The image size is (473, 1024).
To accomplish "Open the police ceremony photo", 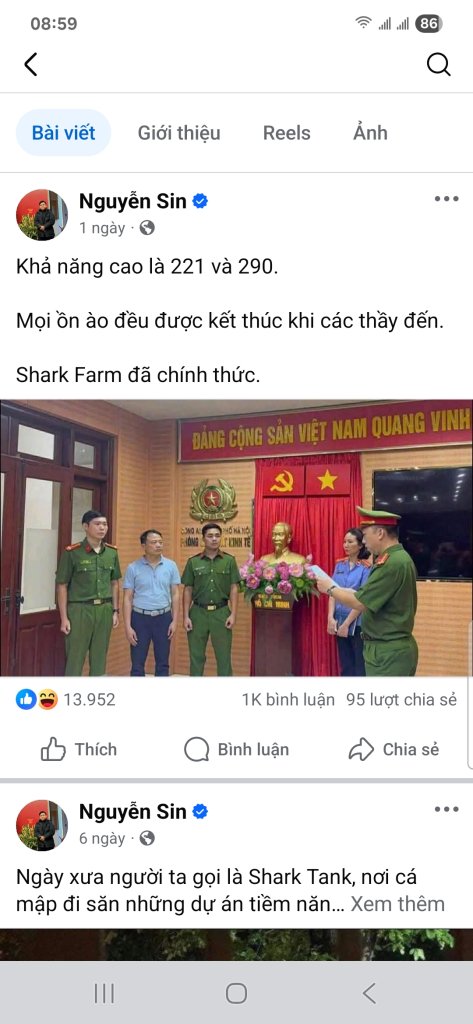I will click(x=236, y=537).
